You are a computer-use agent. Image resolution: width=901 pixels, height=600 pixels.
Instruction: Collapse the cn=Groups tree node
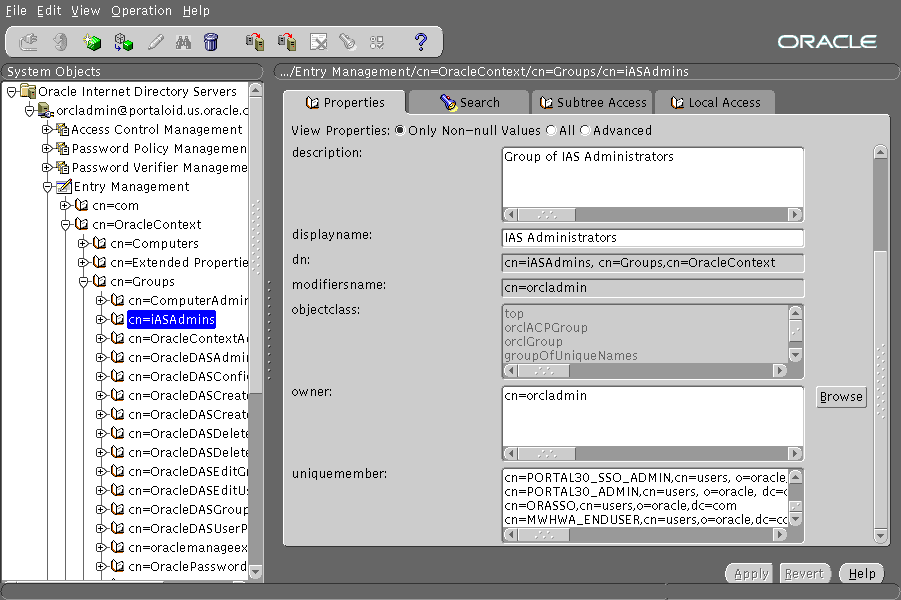pyautogui.click(x=83, y=282)
